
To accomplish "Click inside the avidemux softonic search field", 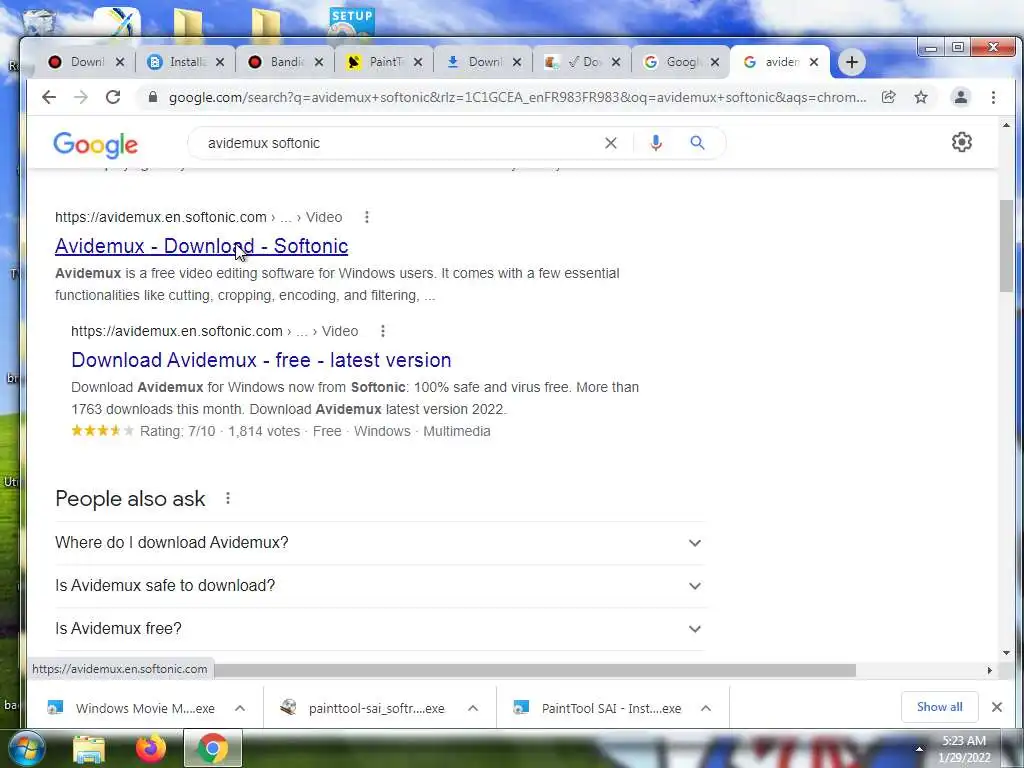I will [398, 143].
